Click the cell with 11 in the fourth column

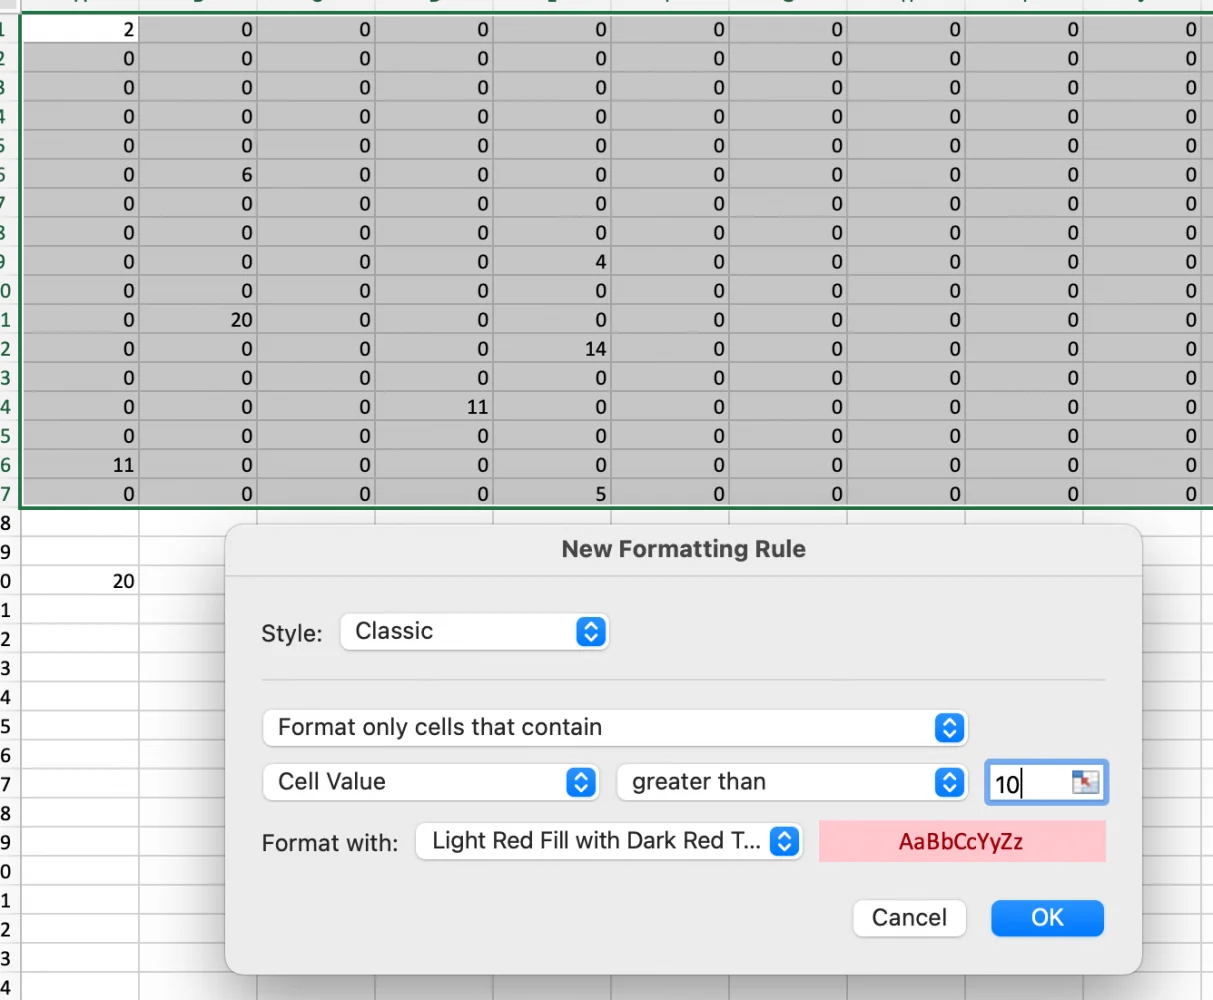pyautogui.click(x=434, y=407)
